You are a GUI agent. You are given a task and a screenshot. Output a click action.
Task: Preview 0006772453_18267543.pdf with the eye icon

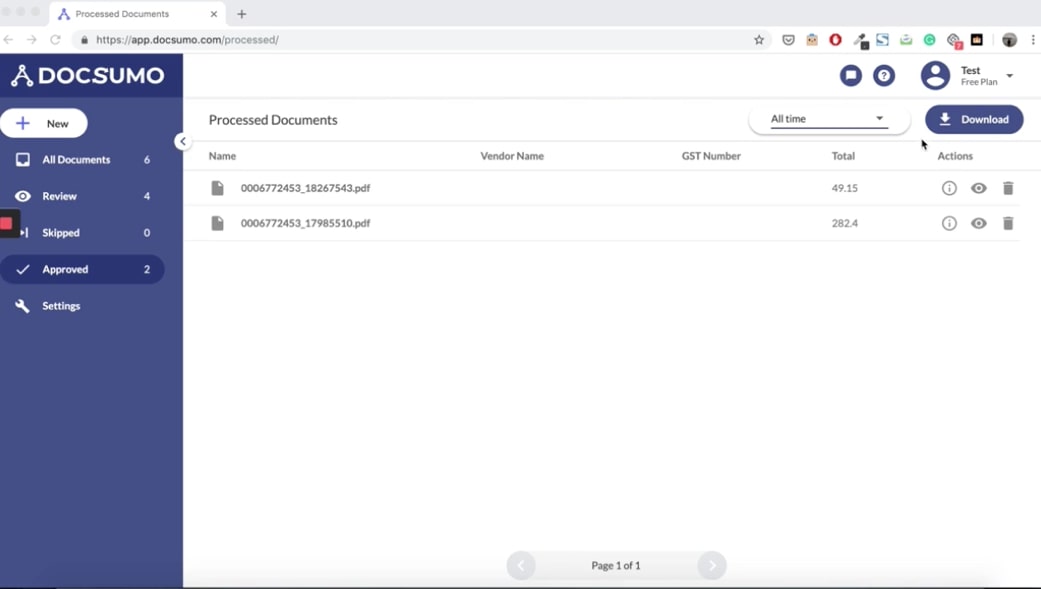(x=978, y=188)
